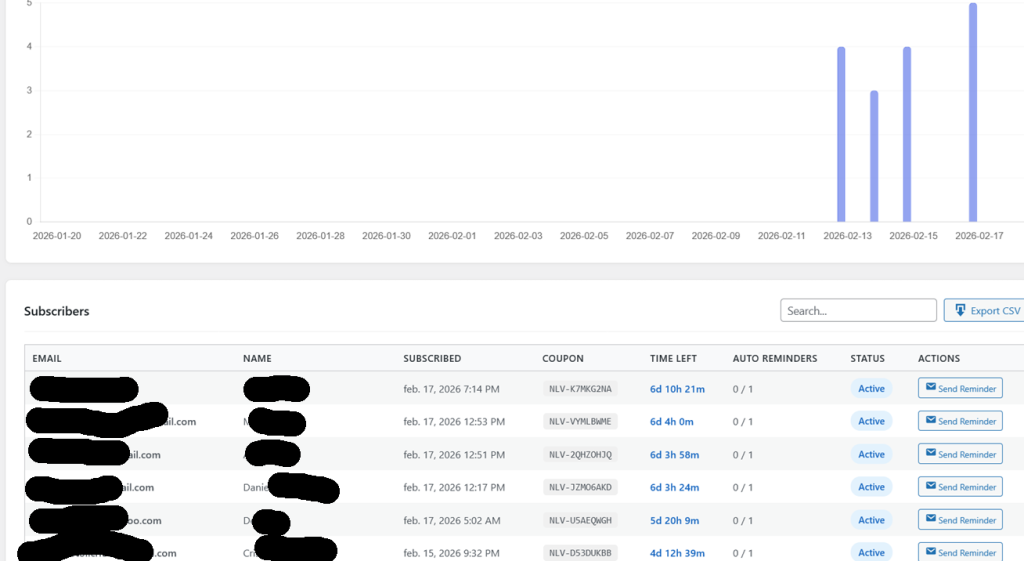Click the envelope icon for coupon NLV-2QHZOHJQ
The width and height of the screenshot is (1024, 561).
931,453
